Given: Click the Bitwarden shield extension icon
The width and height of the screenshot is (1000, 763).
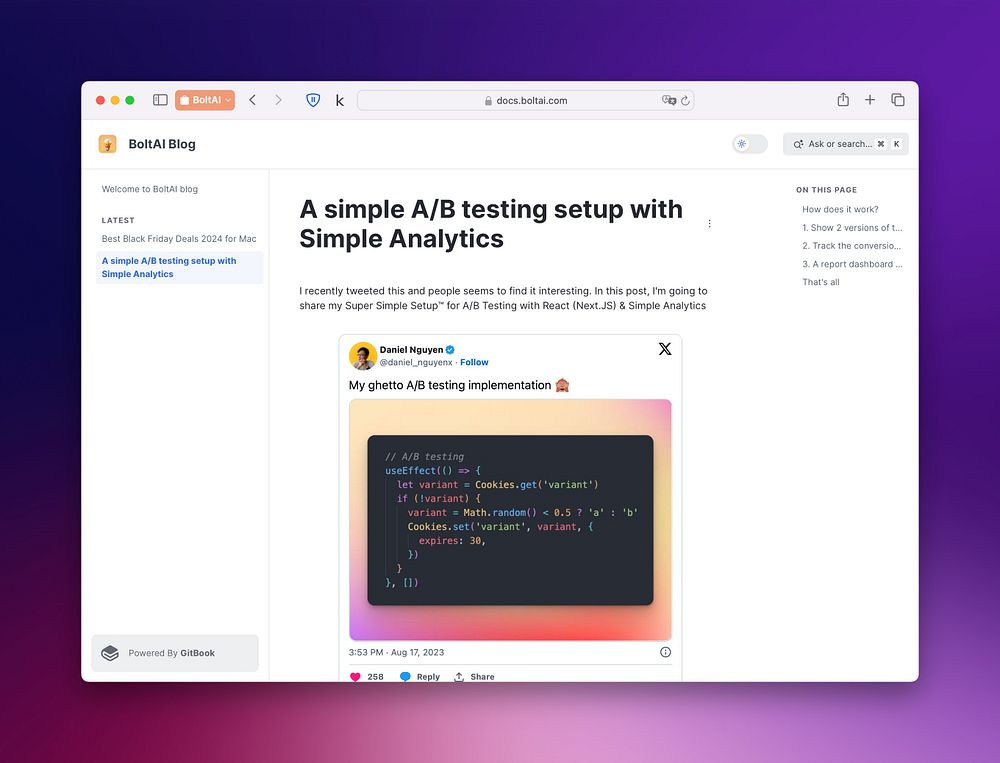Looking at the screenshot, I should click(x=313, y=100).
